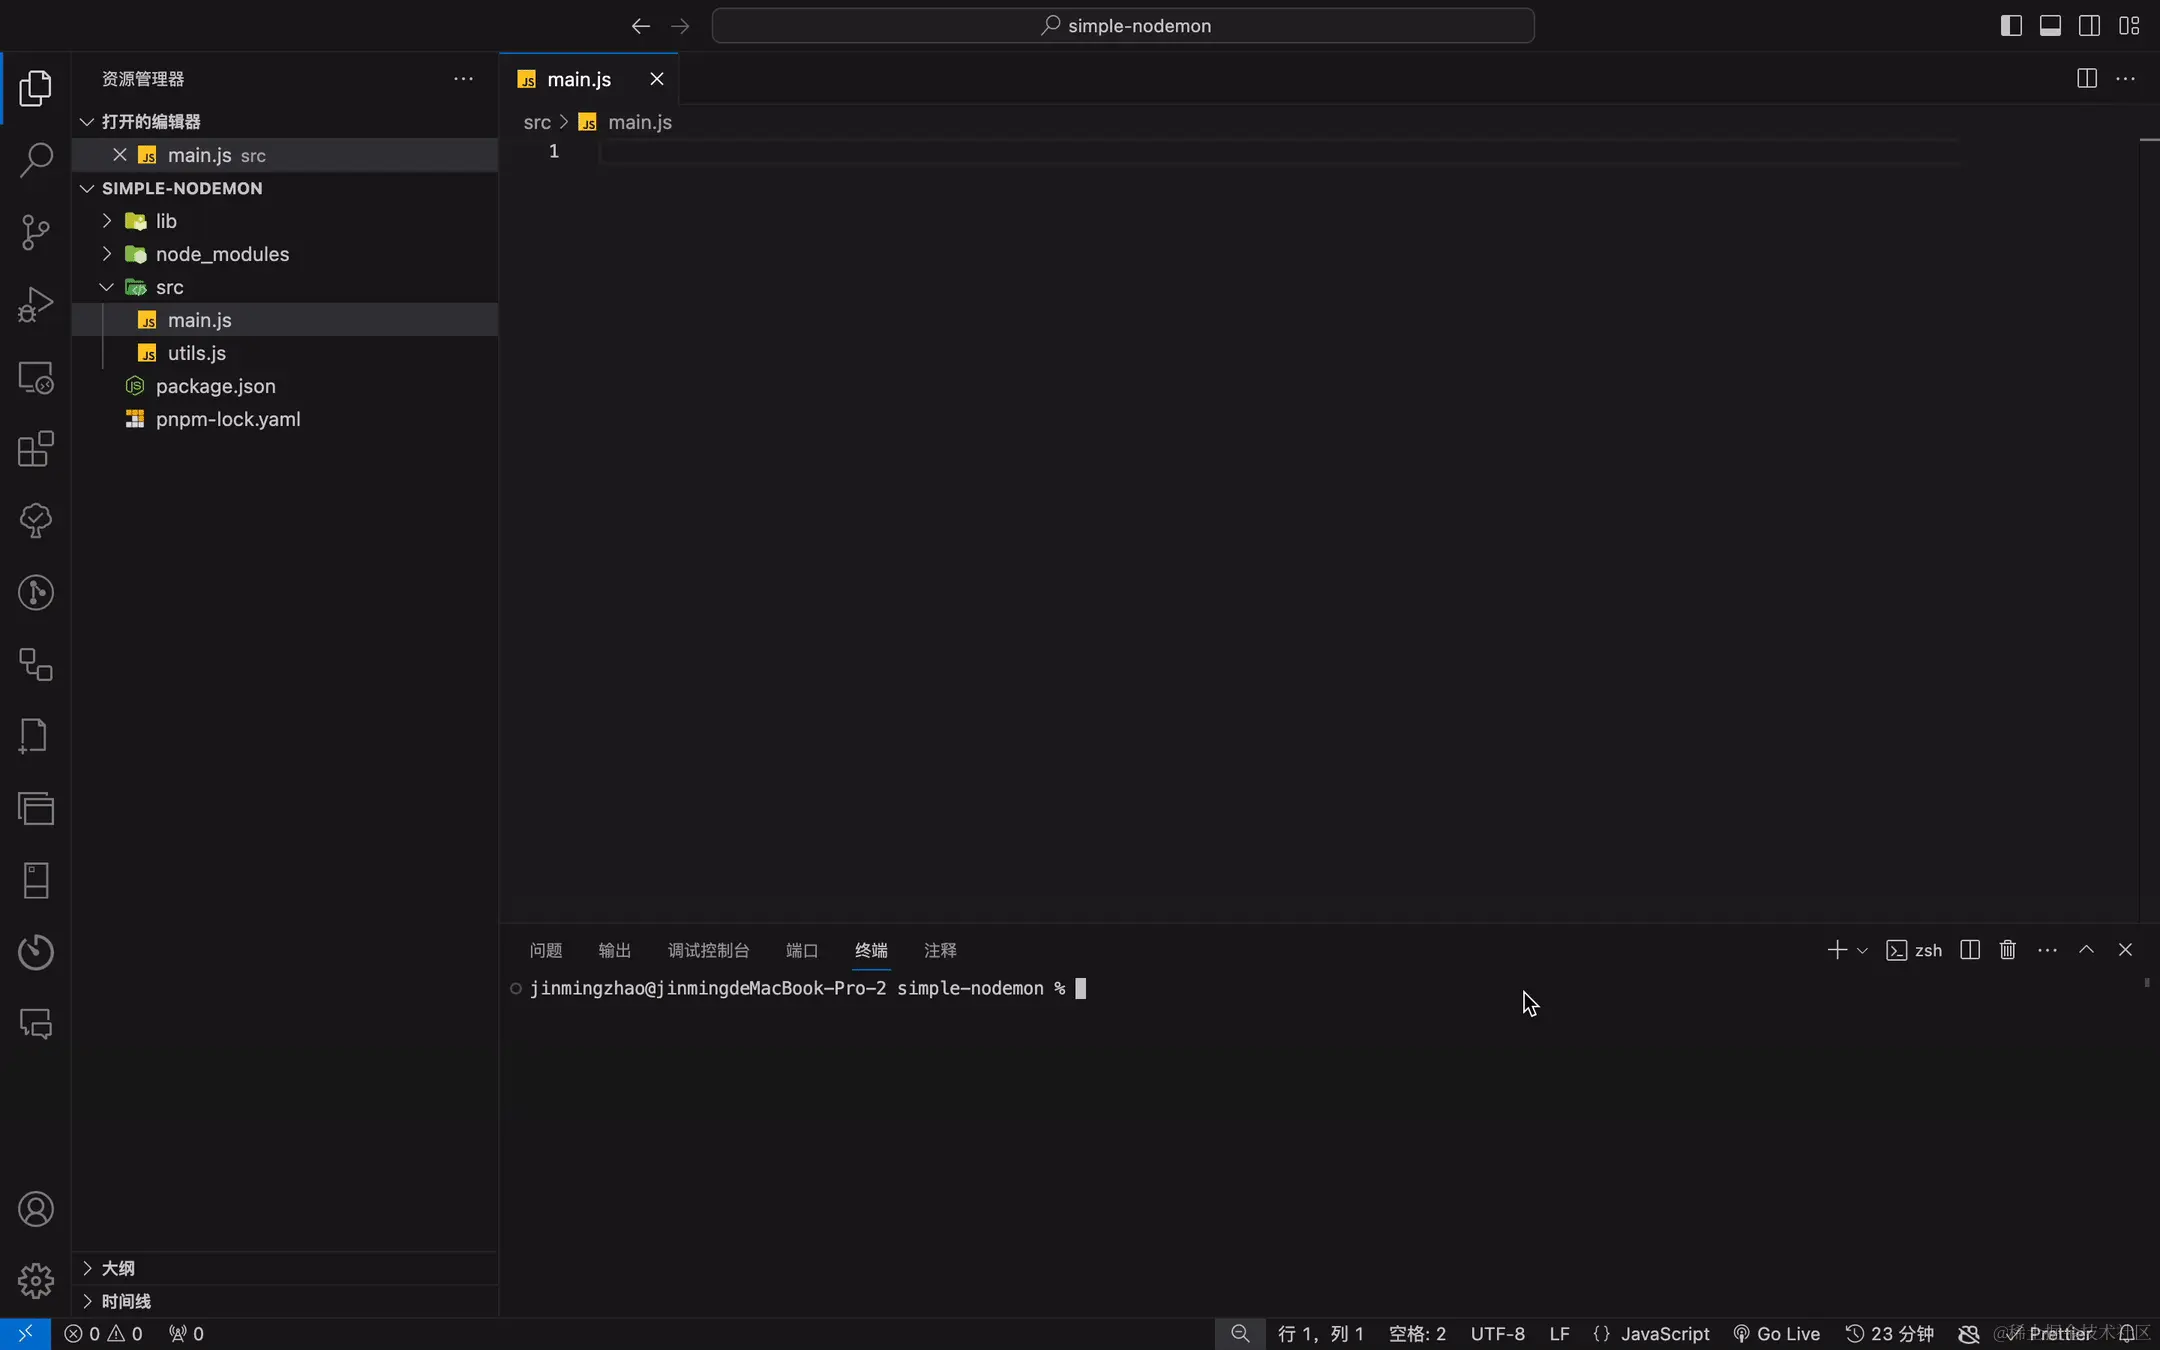Switch to the 调试控制台 panel tab
2160x1350 pixels.
(x=708, y=950)
